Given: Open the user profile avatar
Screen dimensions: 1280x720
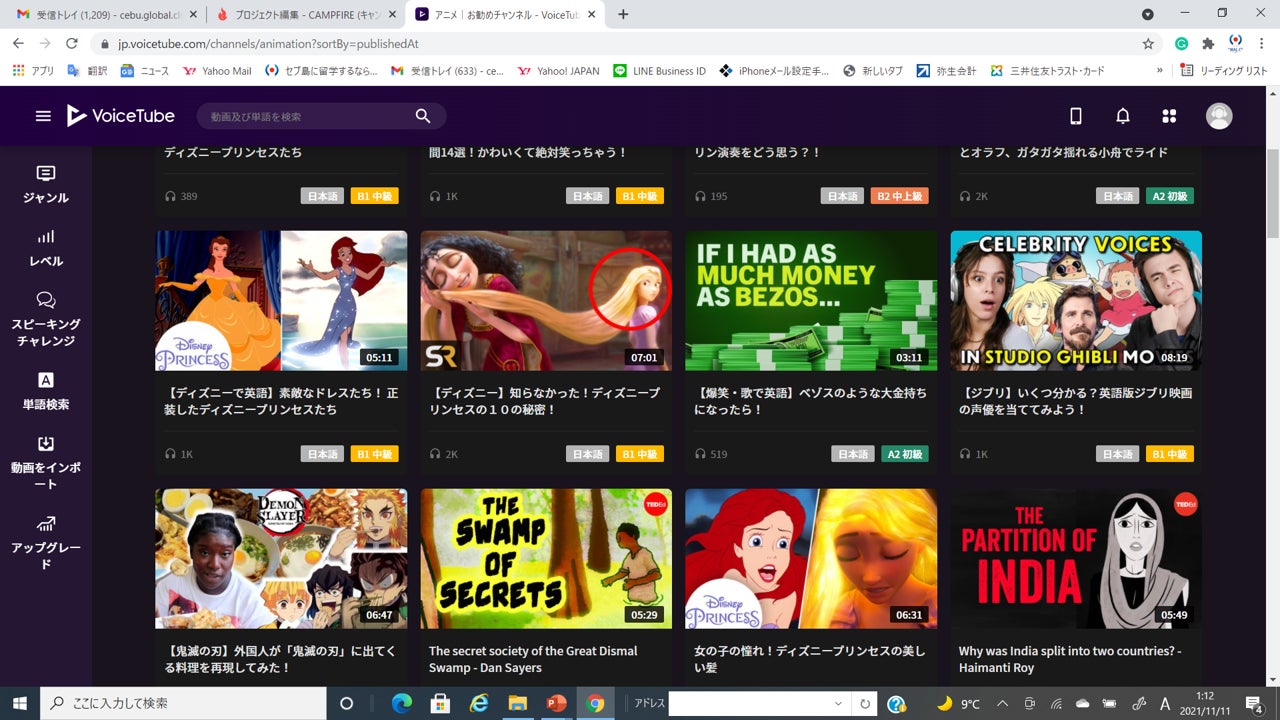Looking at the screenshot, I should pos(1219,116).
